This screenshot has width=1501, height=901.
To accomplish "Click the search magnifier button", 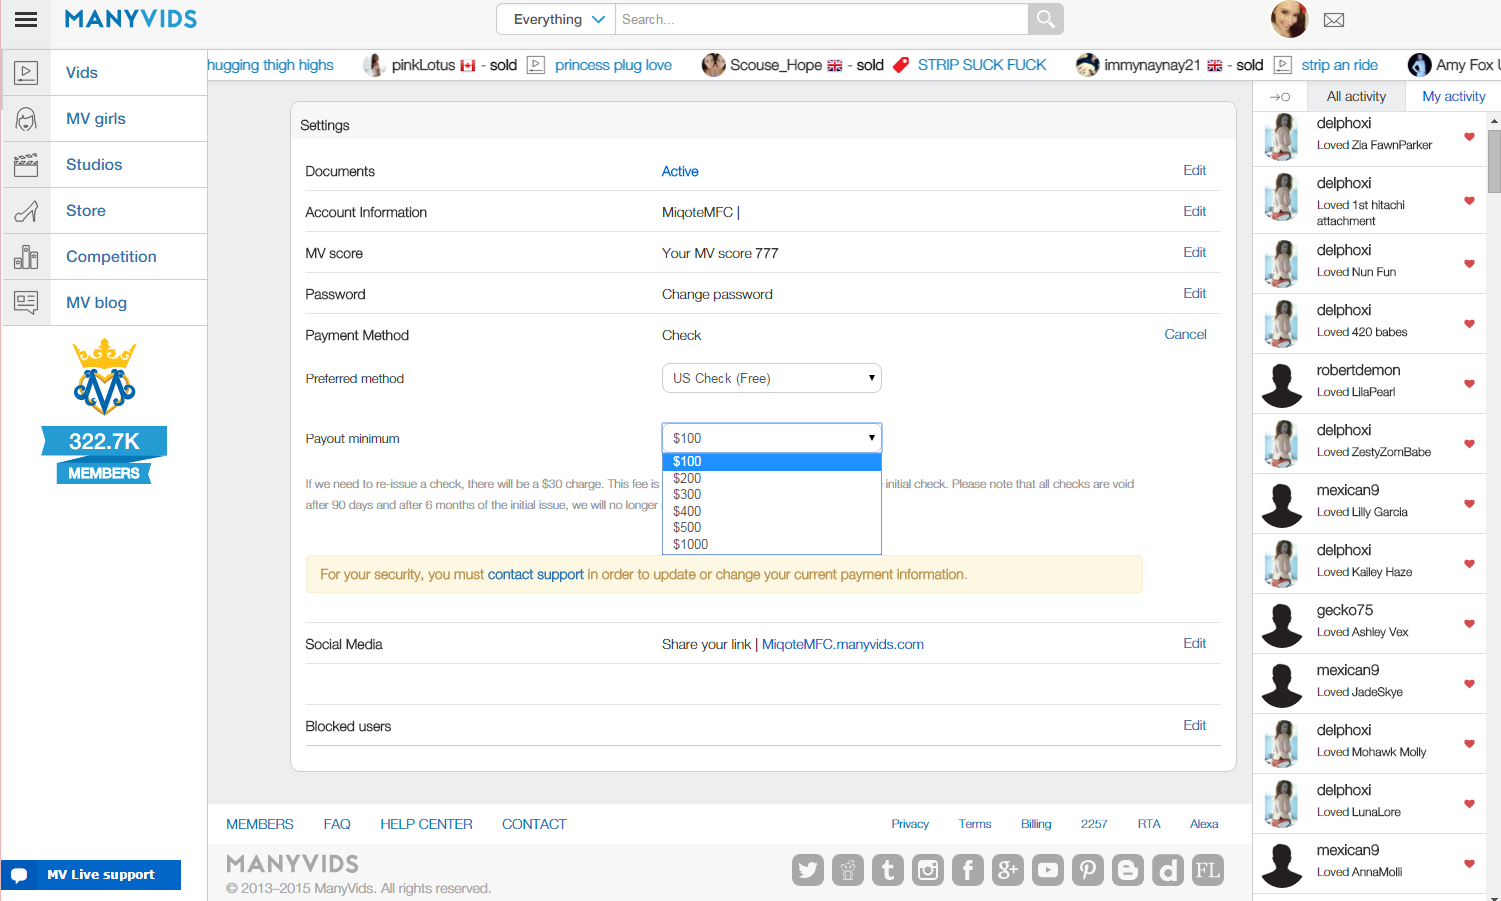I will (1045, 19).
